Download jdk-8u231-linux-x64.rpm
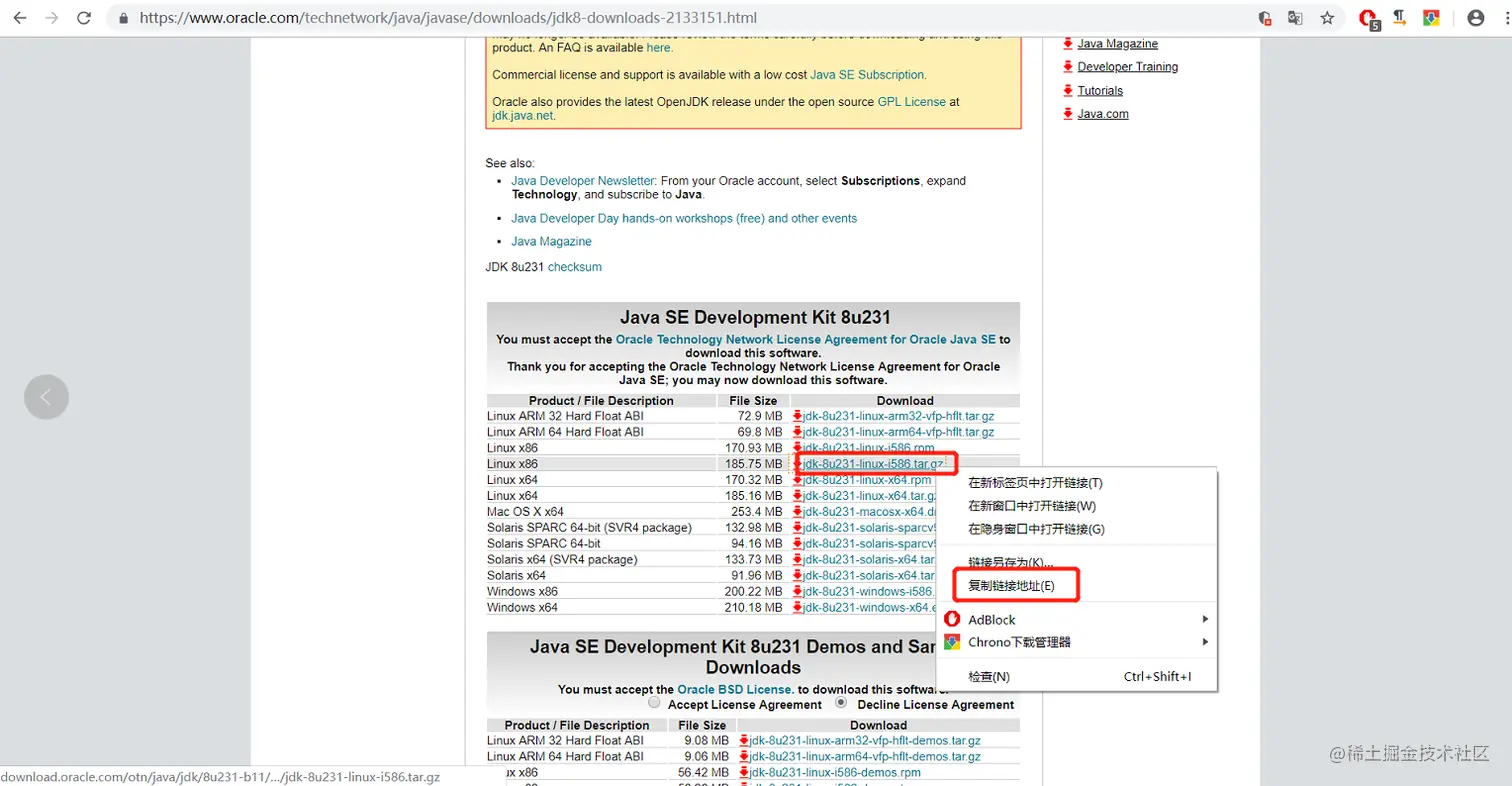 [866, 480]
